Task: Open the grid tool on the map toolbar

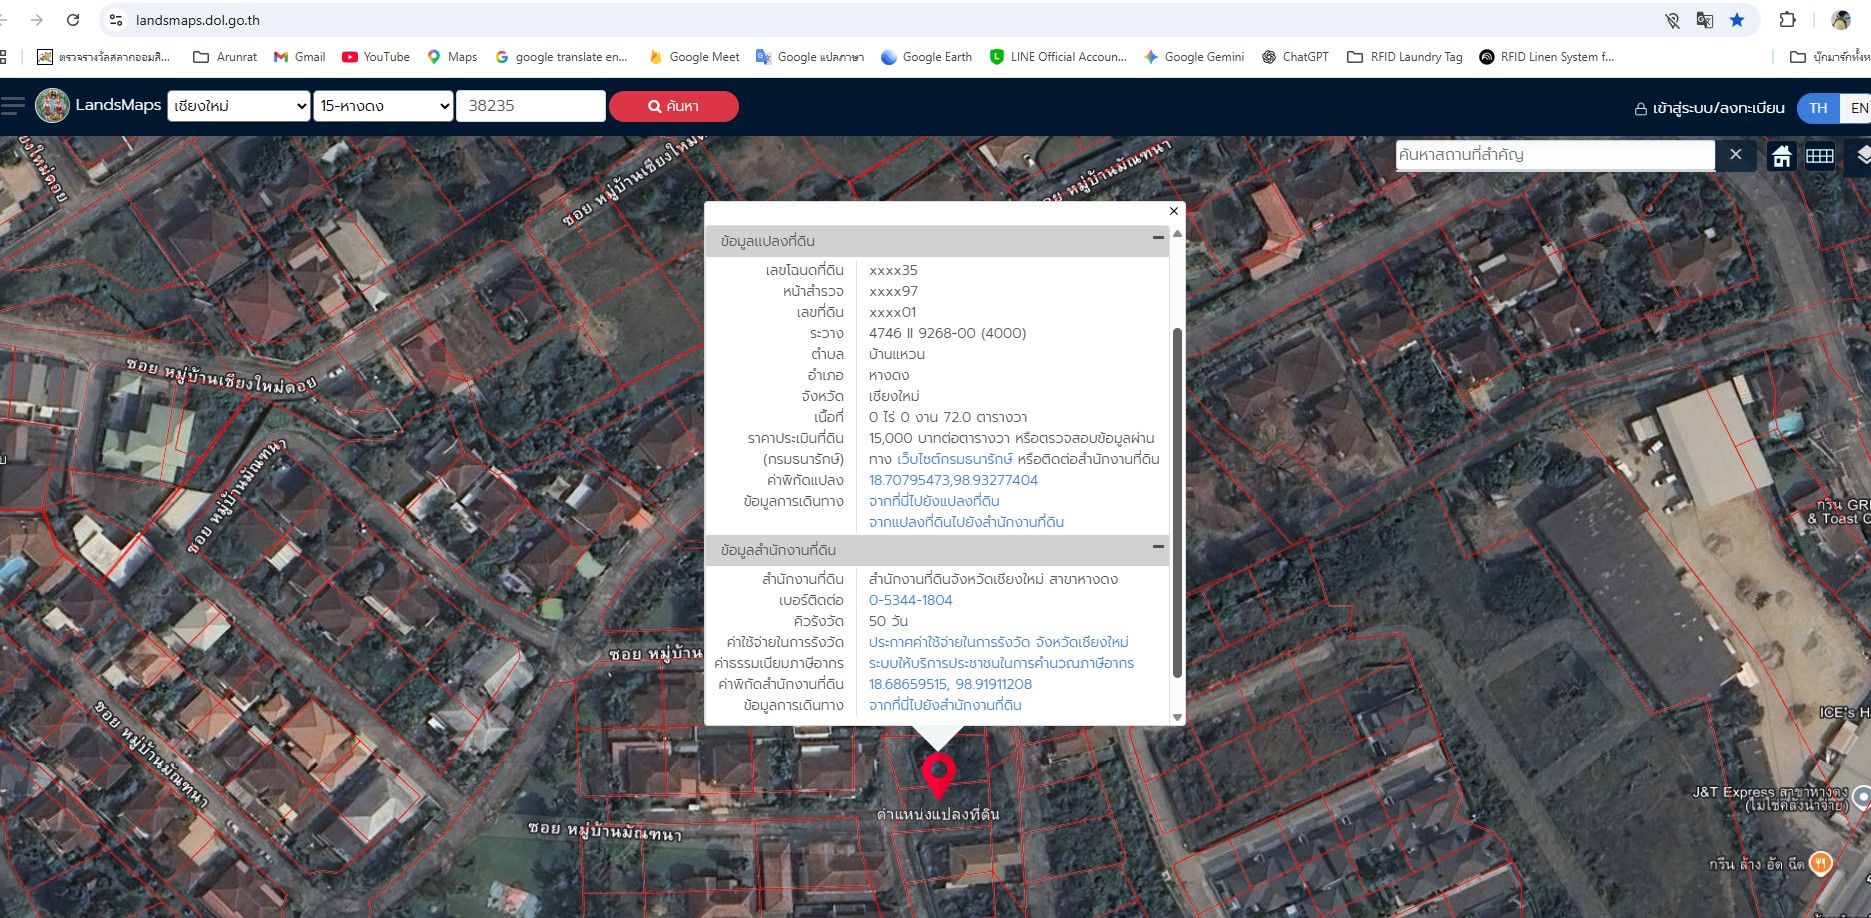Action: (1819, 156)
